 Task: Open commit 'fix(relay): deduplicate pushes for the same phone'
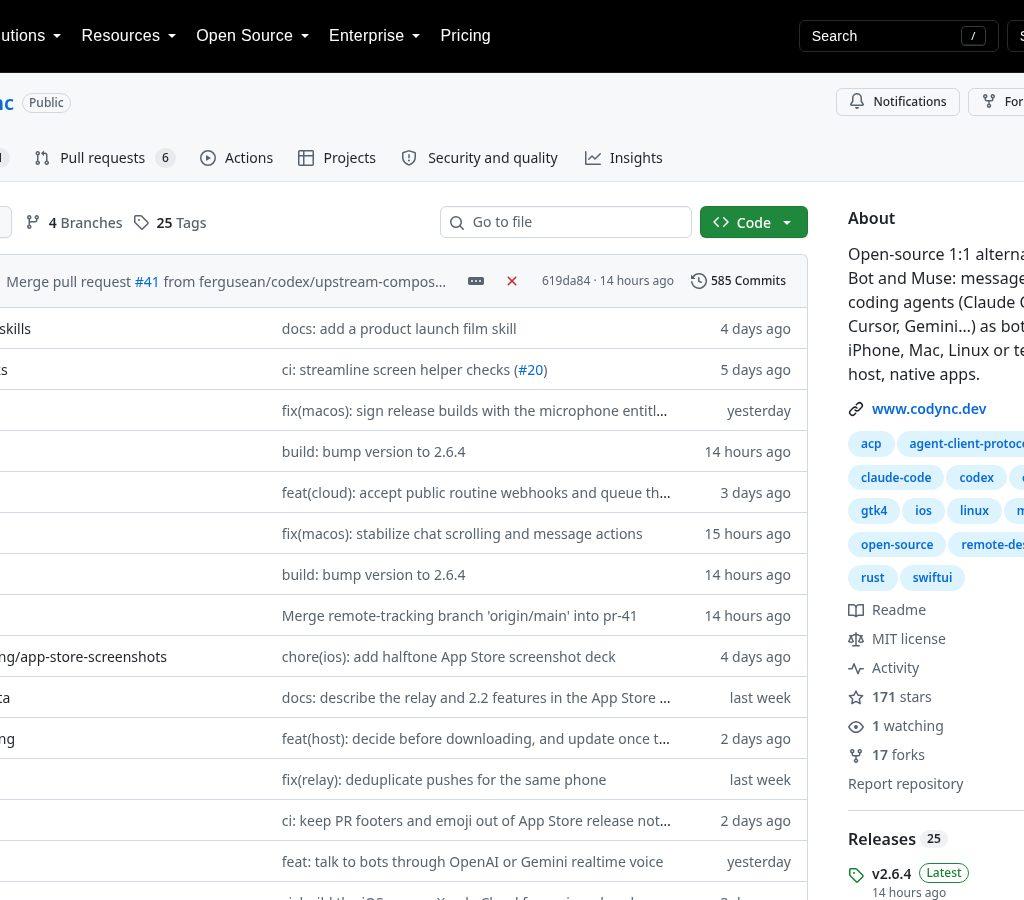444,780
